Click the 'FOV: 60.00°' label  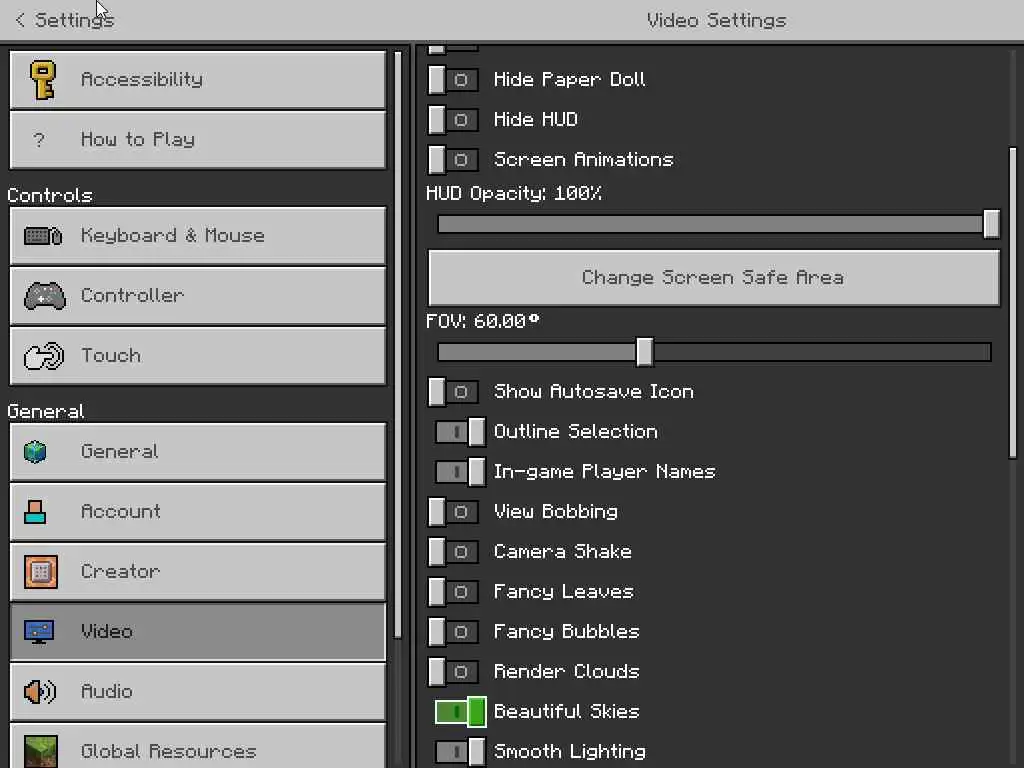coord(483,321)
